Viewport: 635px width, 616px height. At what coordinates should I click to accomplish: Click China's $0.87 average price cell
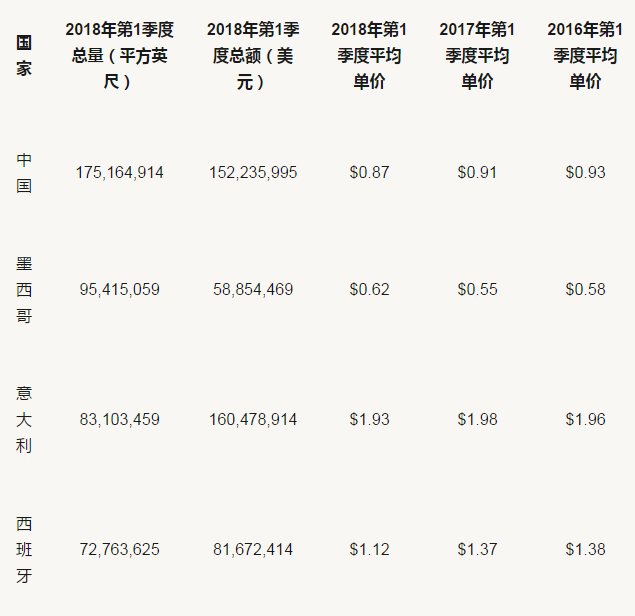[369, 173]
